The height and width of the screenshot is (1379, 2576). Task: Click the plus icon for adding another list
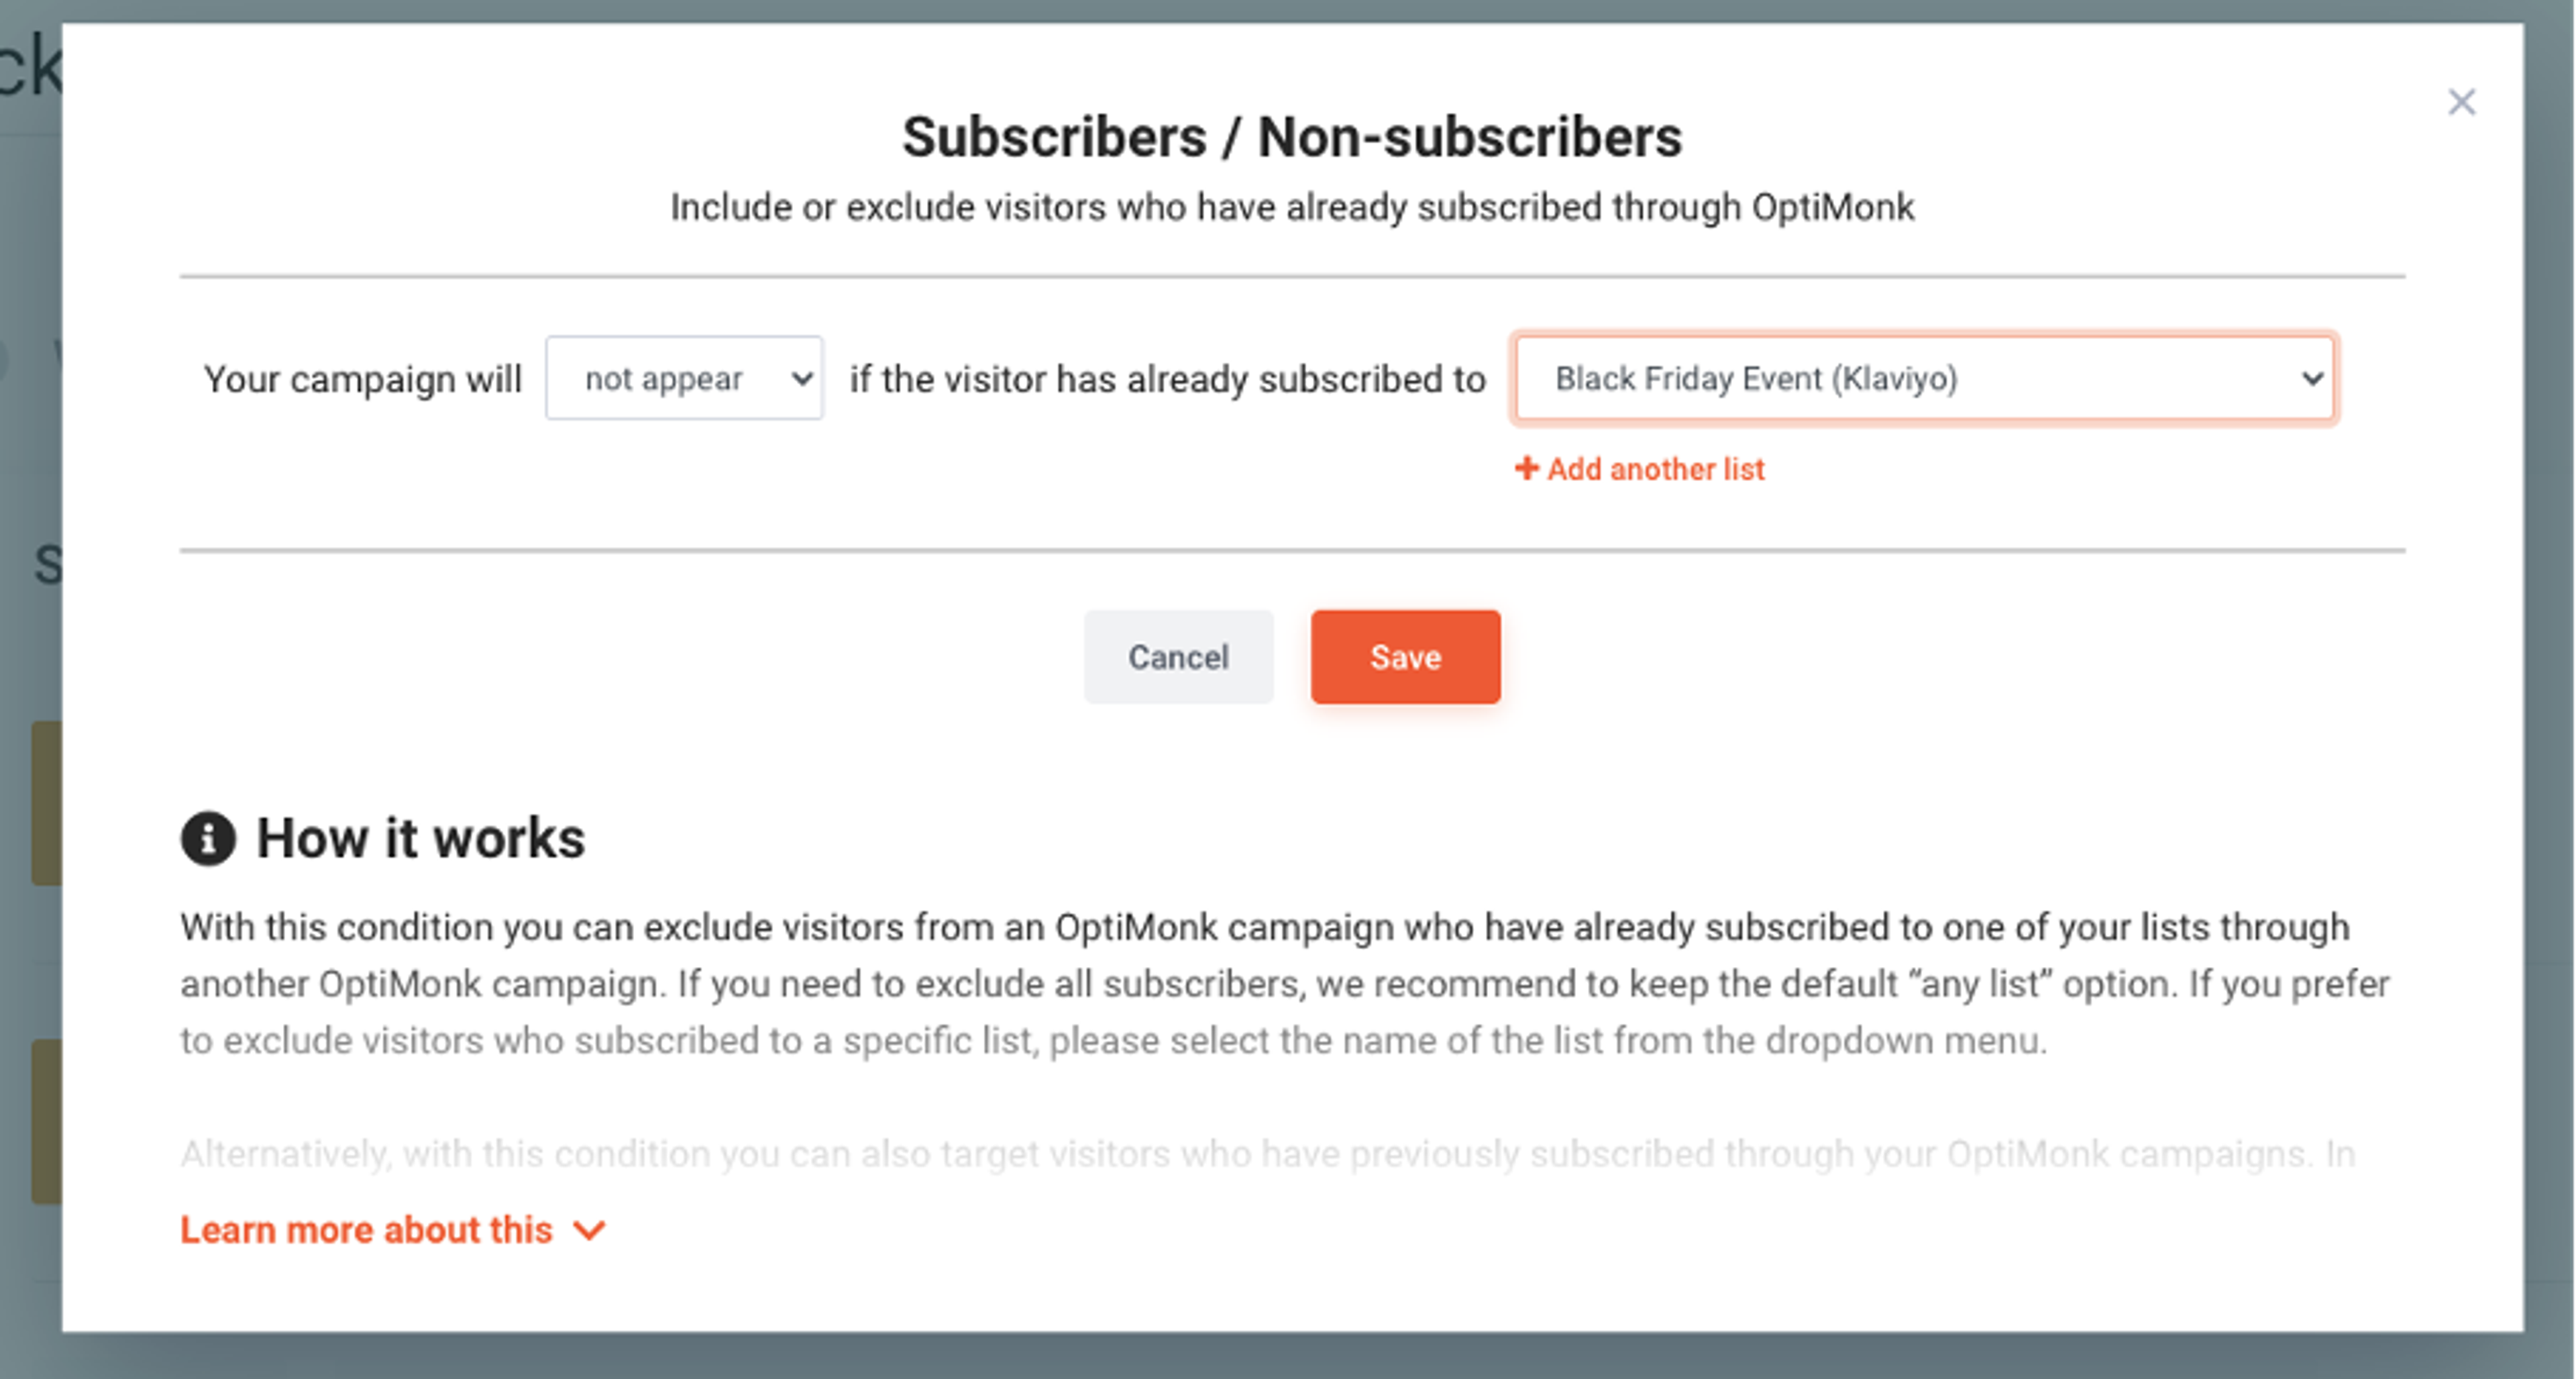[x=1528, y=468]
